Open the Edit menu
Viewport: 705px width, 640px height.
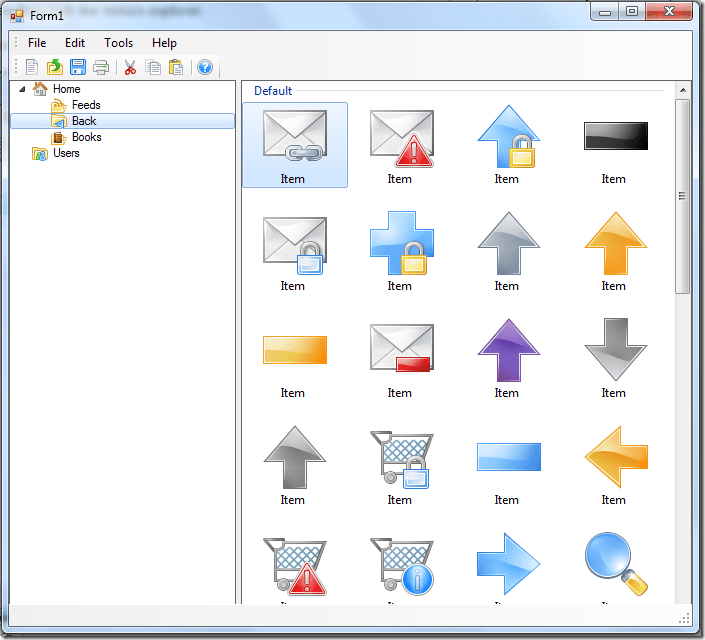point(75,43)
